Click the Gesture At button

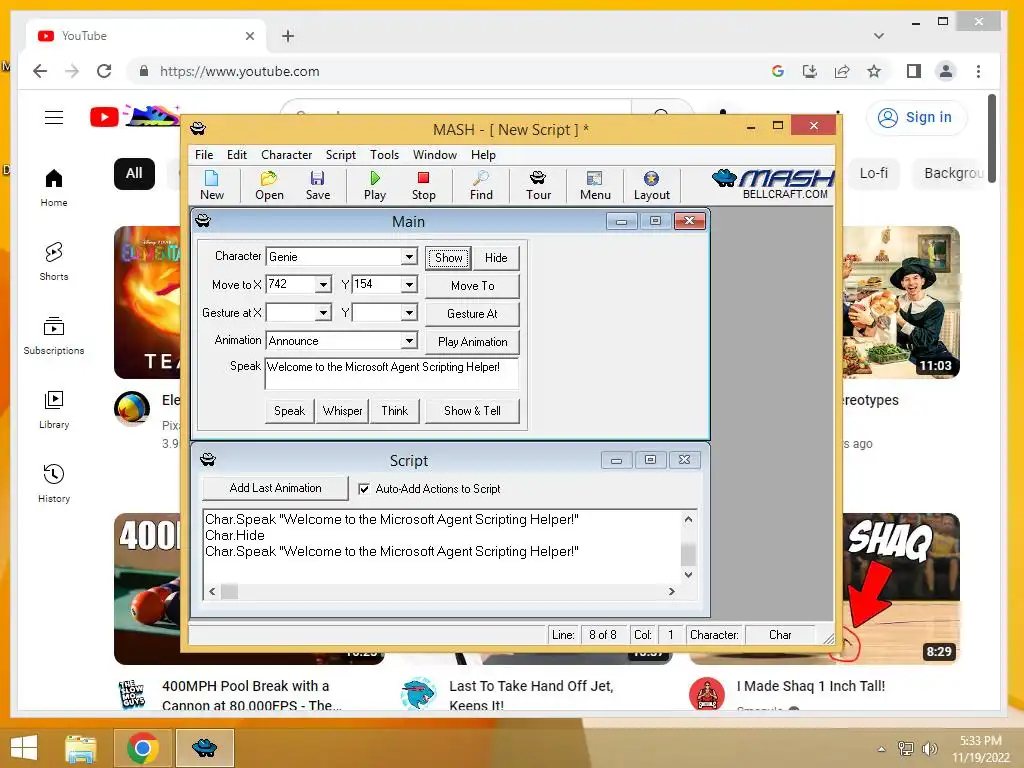(472, 313)
